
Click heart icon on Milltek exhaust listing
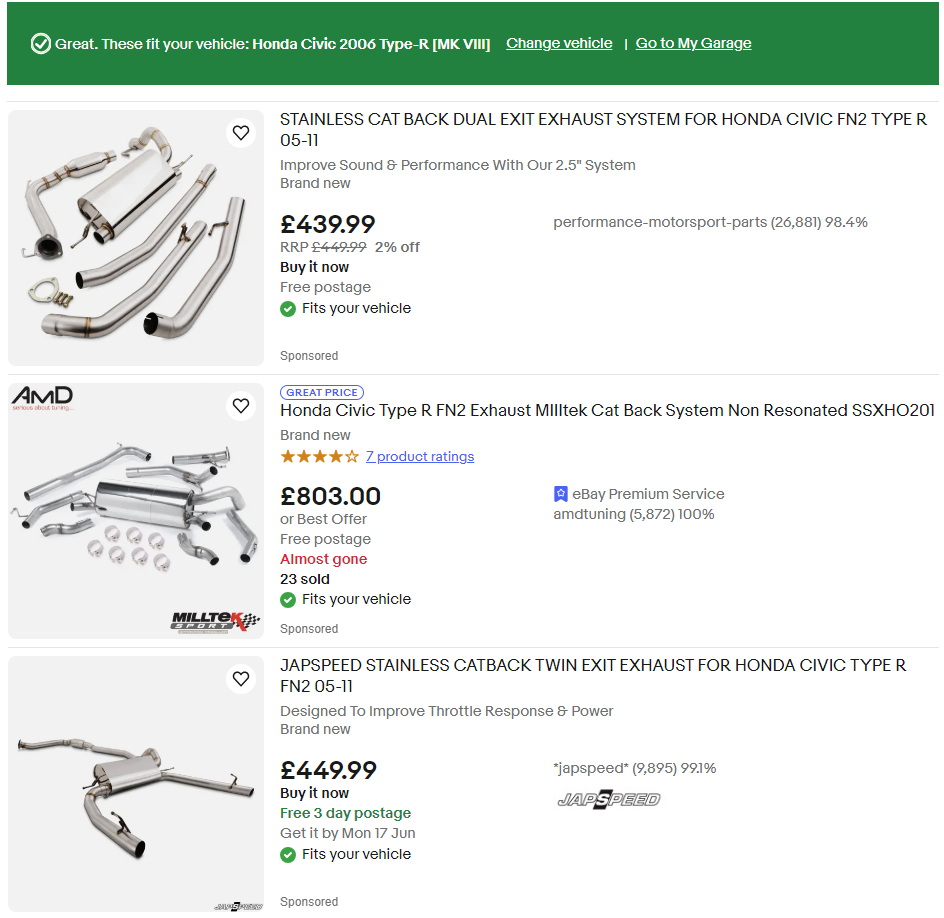[241, 405]
